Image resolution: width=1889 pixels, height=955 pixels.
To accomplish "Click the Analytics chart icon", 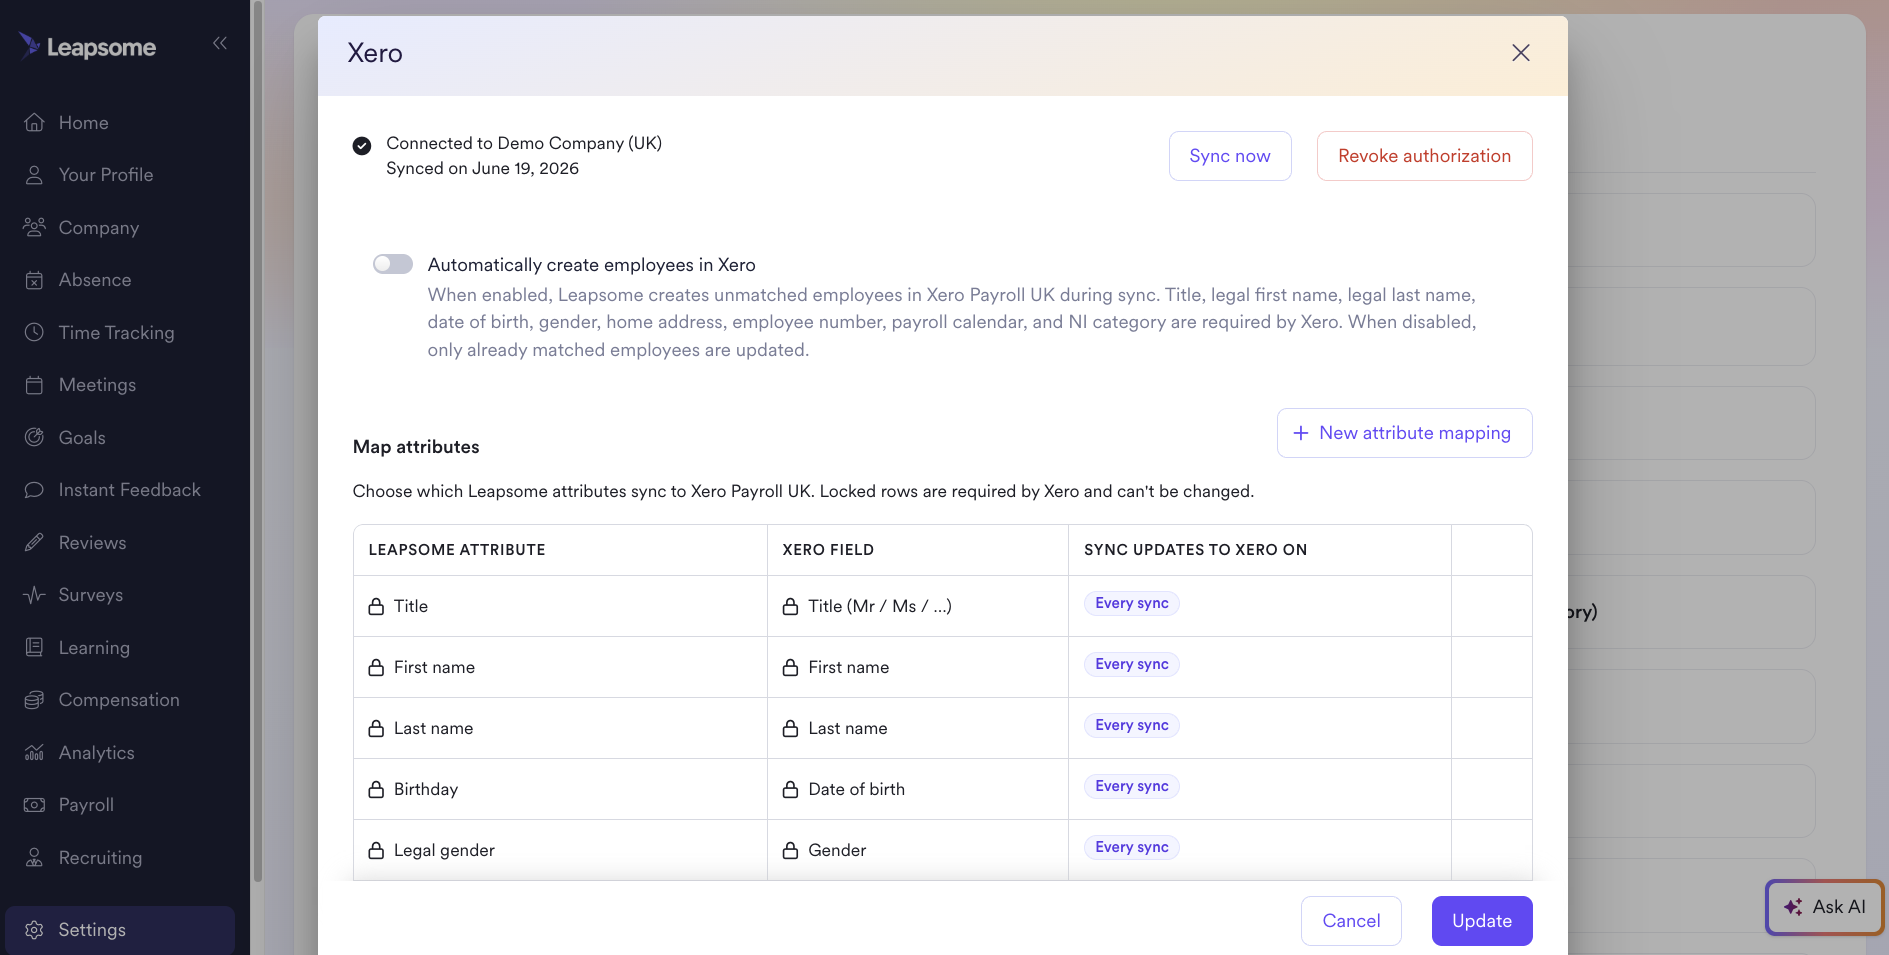I will [34, 752].
